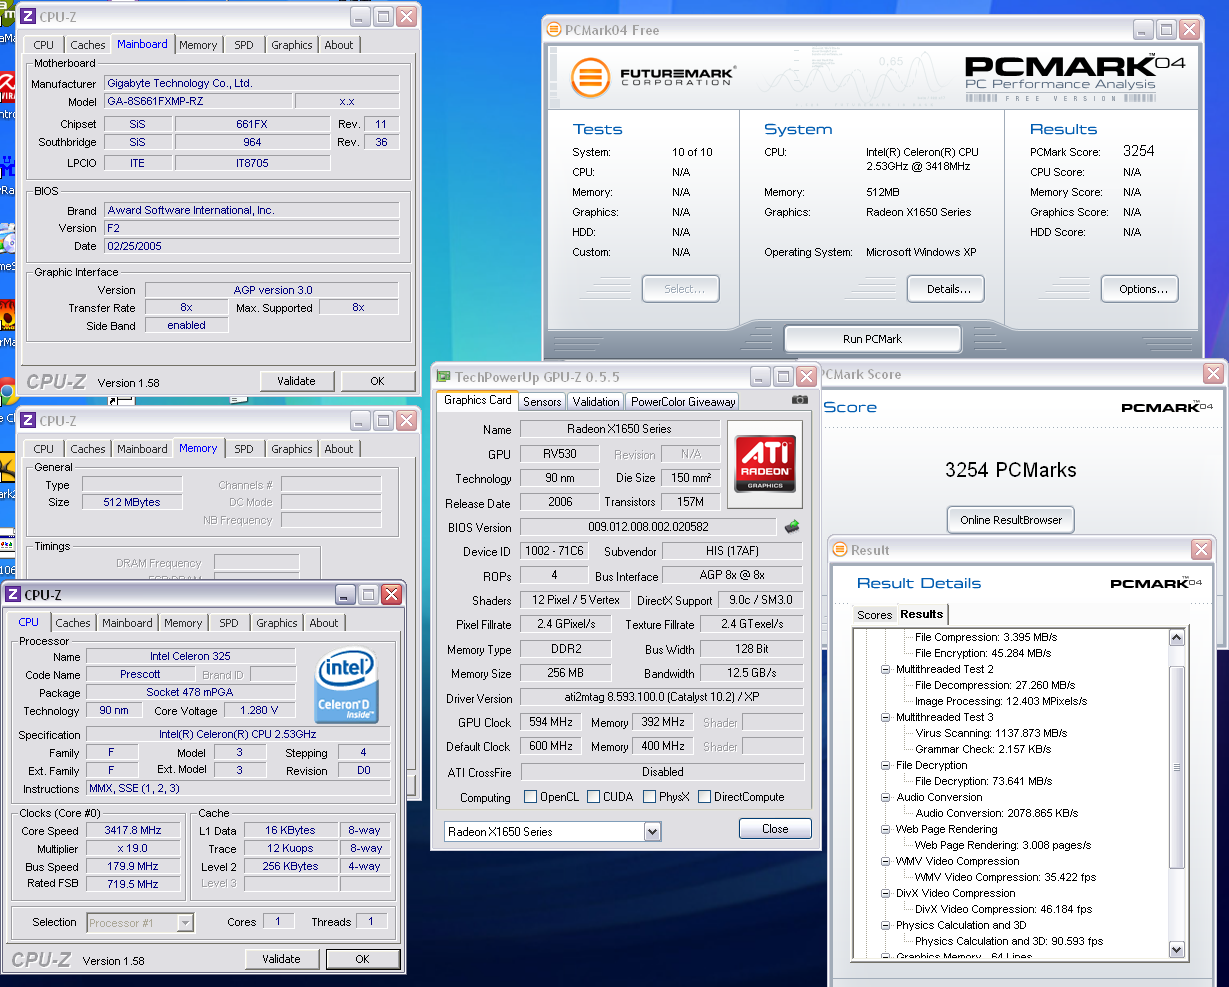Click the Details... button under System
Screen dimensions: 1229x987
coord(948,289)
